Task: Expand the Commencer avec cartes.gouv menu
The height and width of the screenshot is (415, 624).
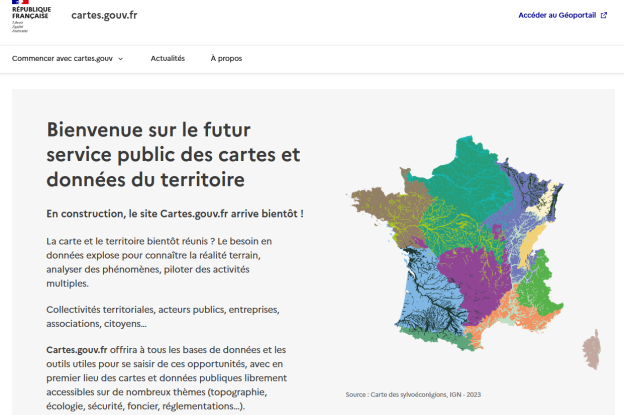Action: [x=67, y=58]
